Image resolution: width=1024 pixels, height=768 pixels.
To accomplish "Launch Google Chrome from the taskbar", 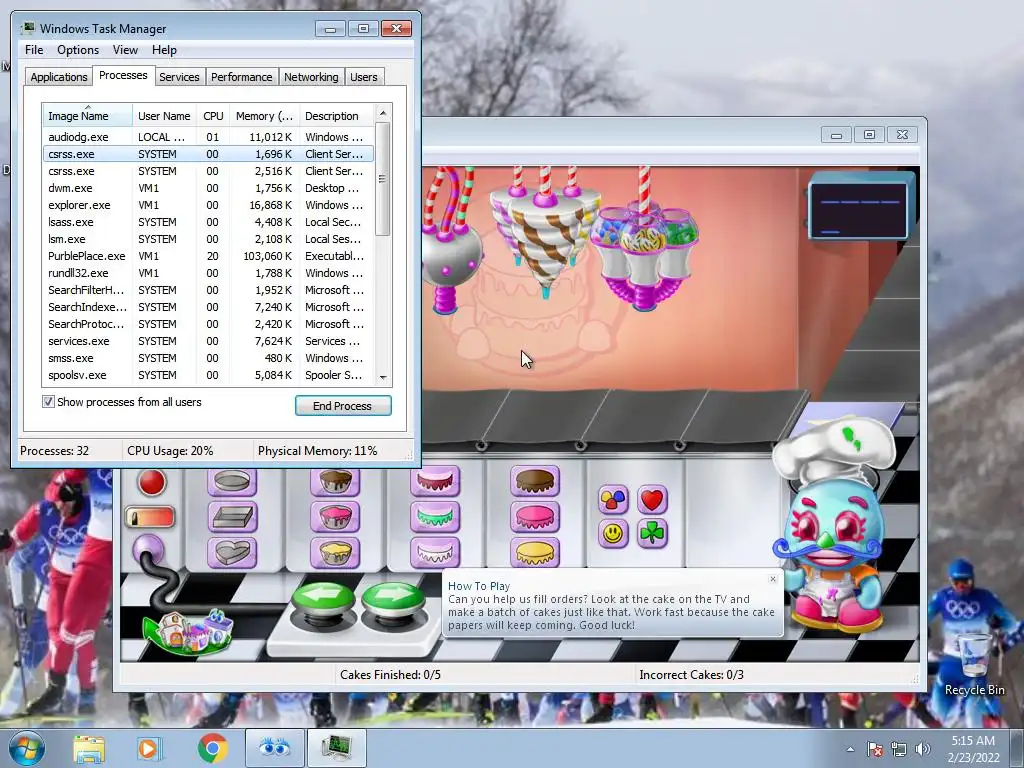I will (x=213, y=748).
